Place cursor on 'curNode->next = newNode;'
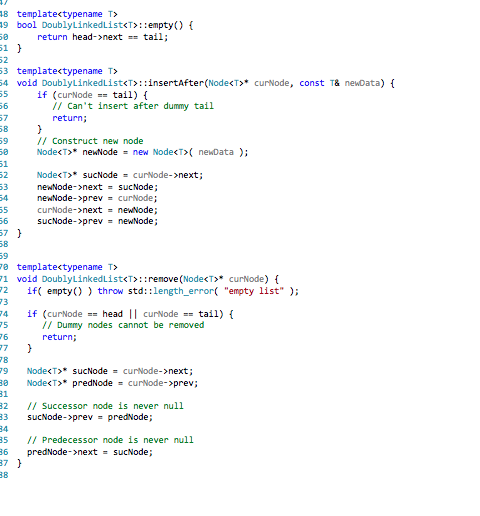This screenshot has height=516, width=480. [97, 210]
